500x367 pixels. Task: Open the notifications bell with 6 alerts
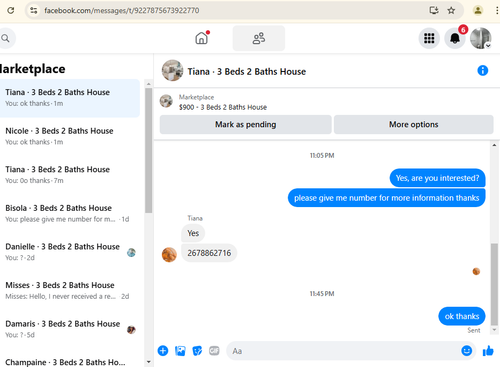[x=455, y=38]
